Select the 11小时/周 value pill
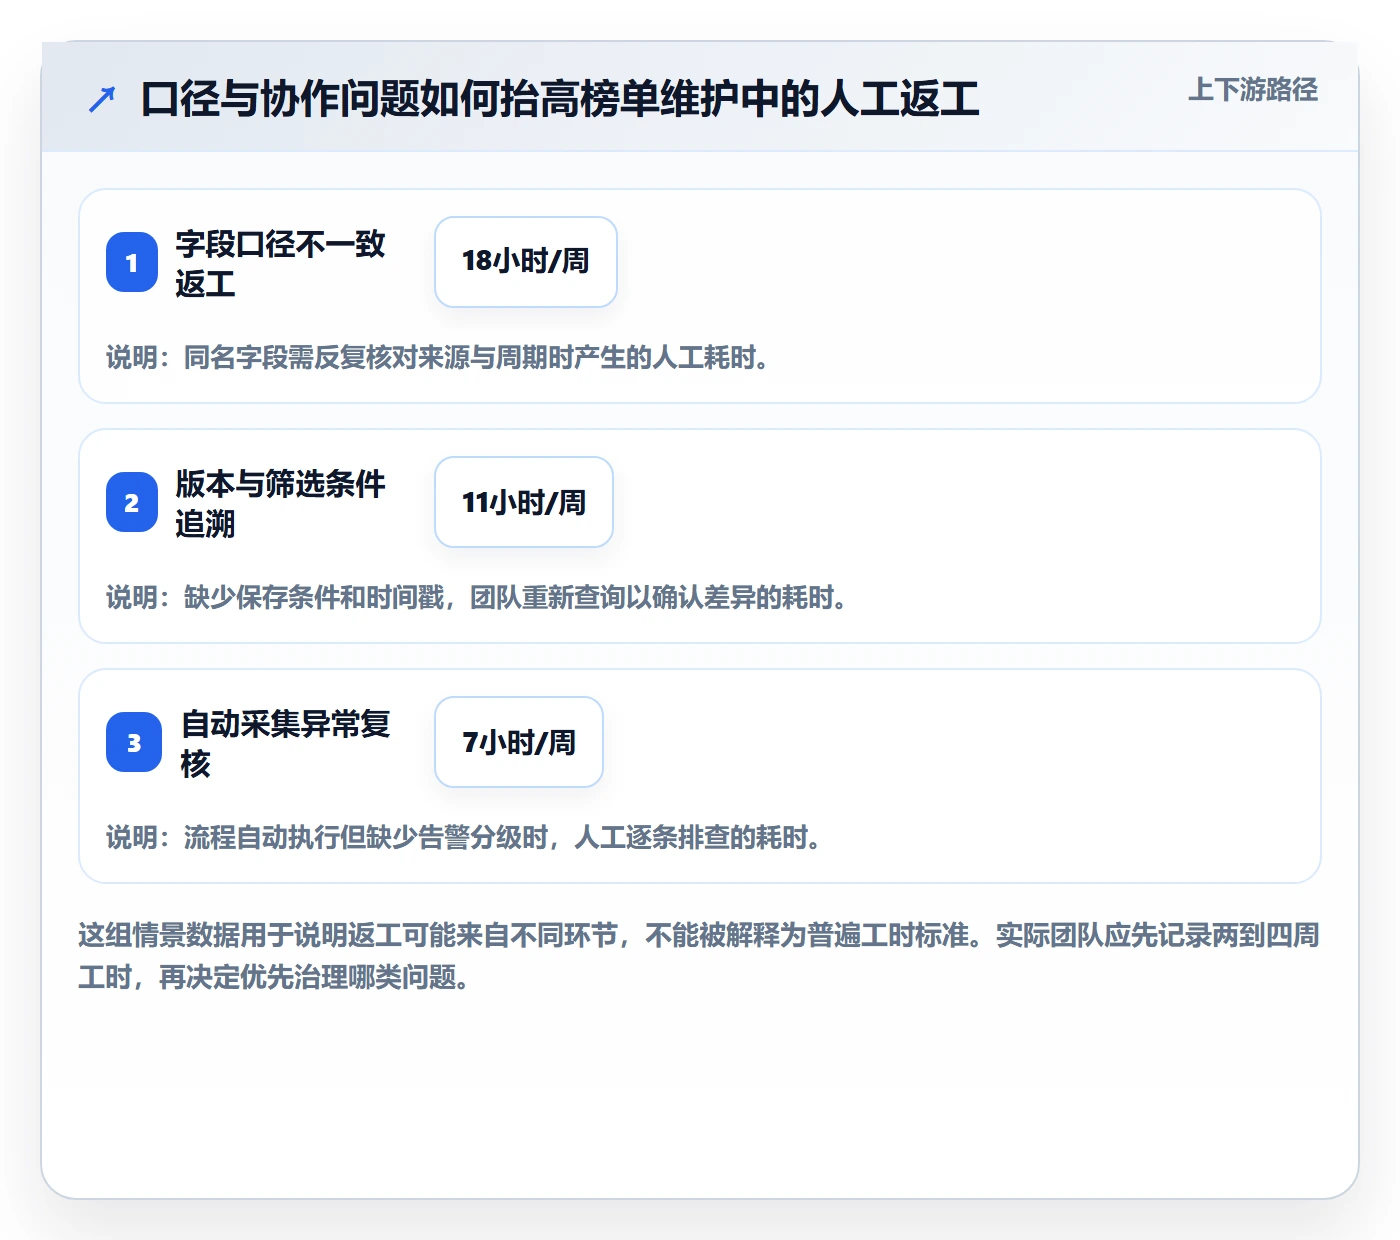The image size is (1400, 1240). [x=524, y=502]
